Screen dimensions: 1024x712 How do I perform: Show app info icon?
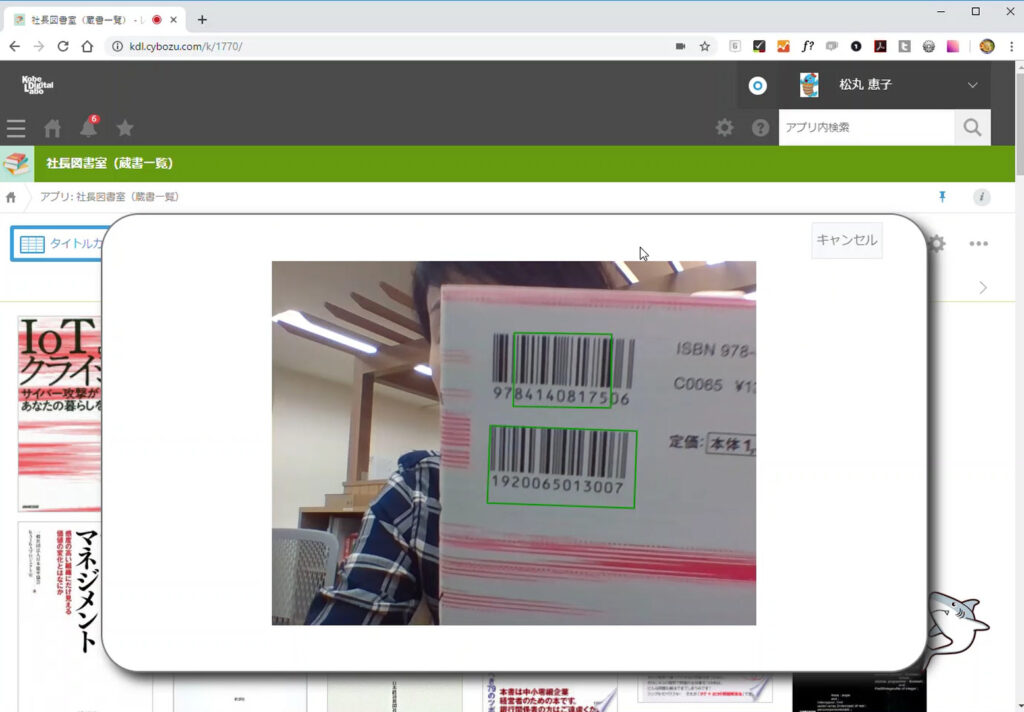982,197
